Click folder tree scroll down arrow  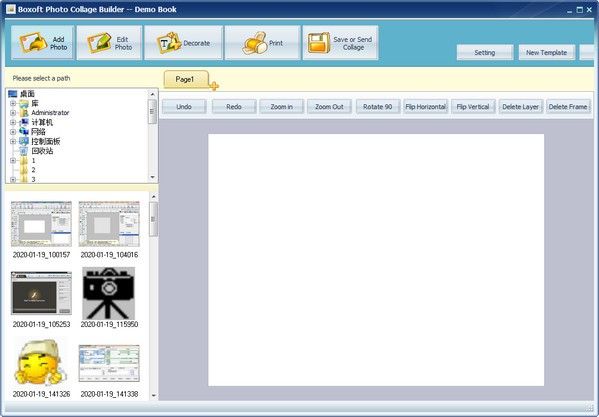tap(153, 177)
